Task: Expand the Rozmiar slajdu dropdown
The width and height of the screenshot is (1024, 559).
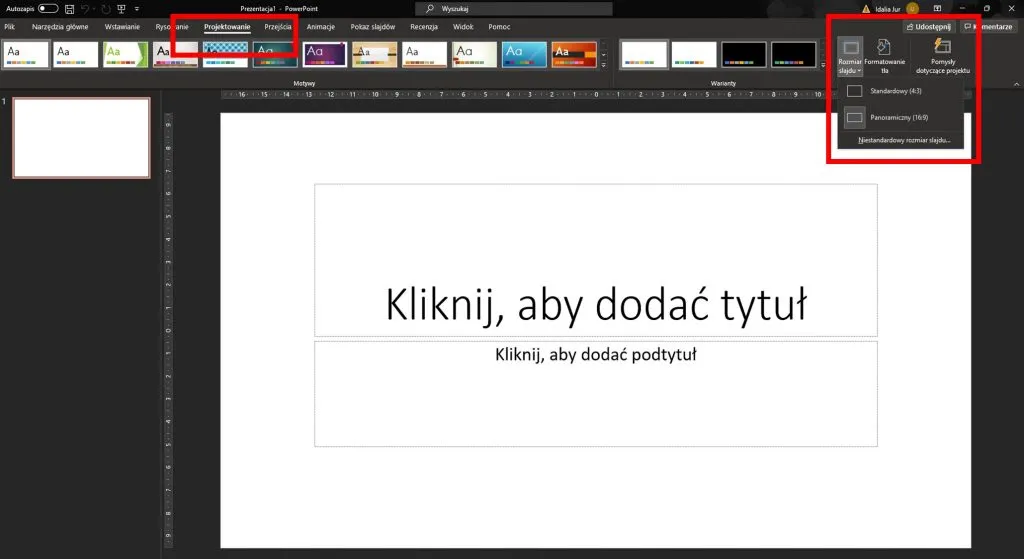Action: [850, 56]
